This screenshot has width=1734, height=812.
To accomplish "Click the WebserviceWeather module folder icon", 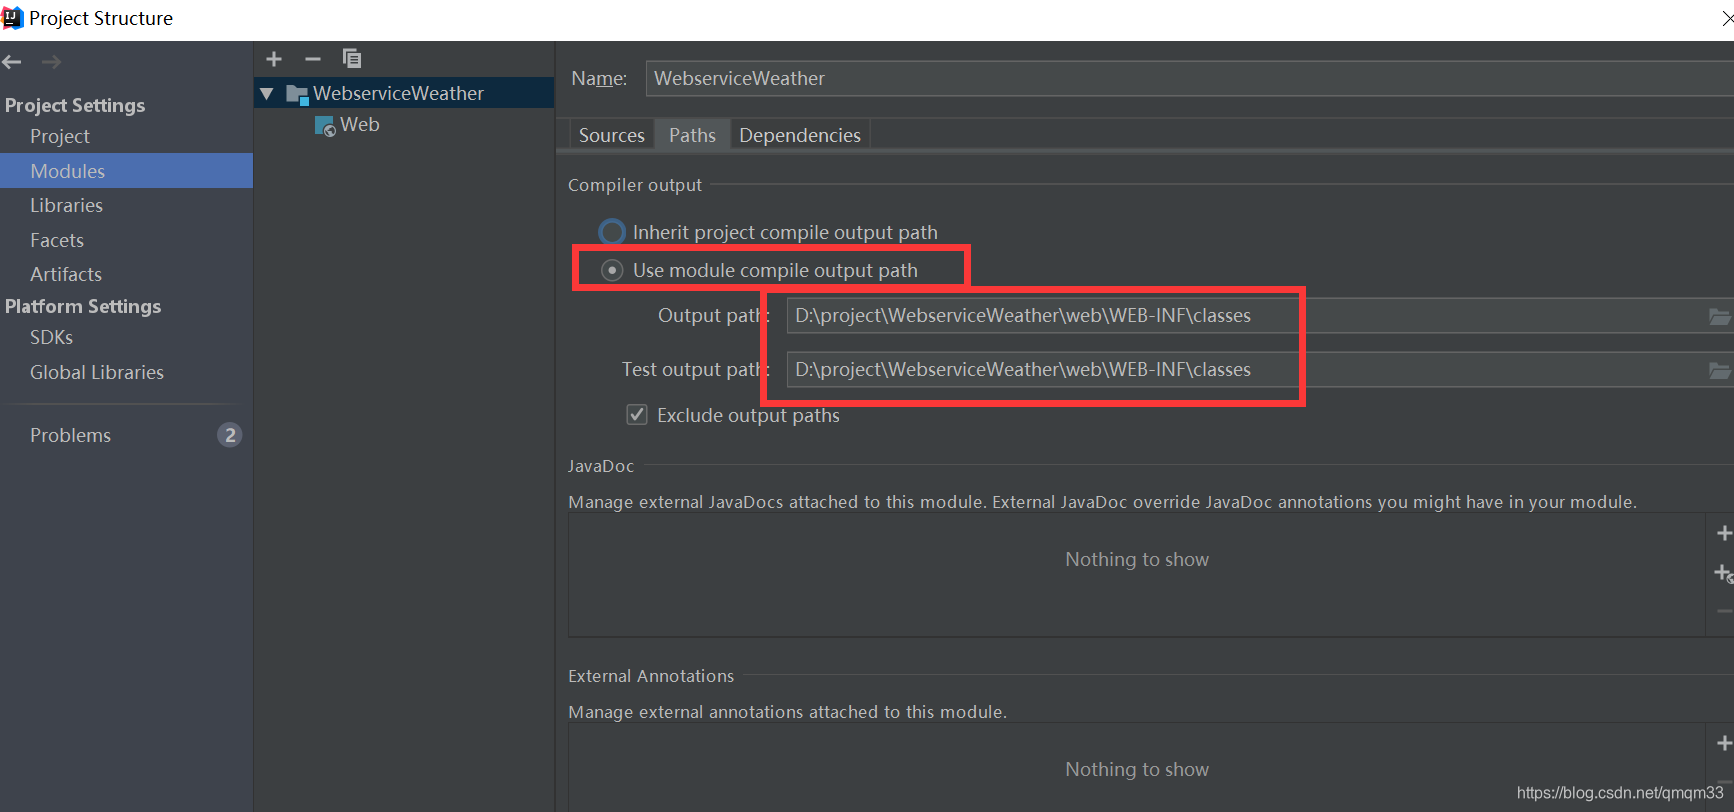I will pyautogui.click(x=297, y=94).
